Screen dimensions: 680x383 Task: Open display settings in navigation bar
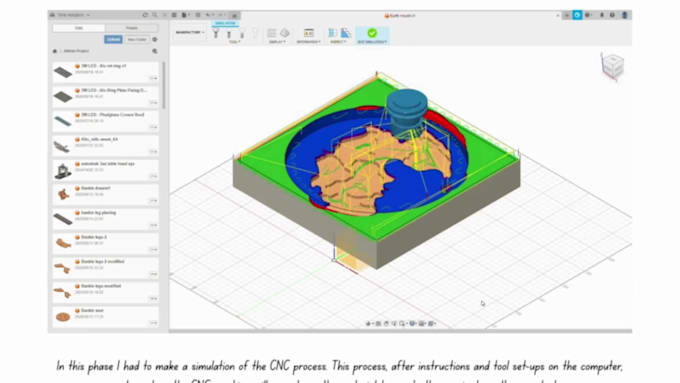tap(413, 324)
